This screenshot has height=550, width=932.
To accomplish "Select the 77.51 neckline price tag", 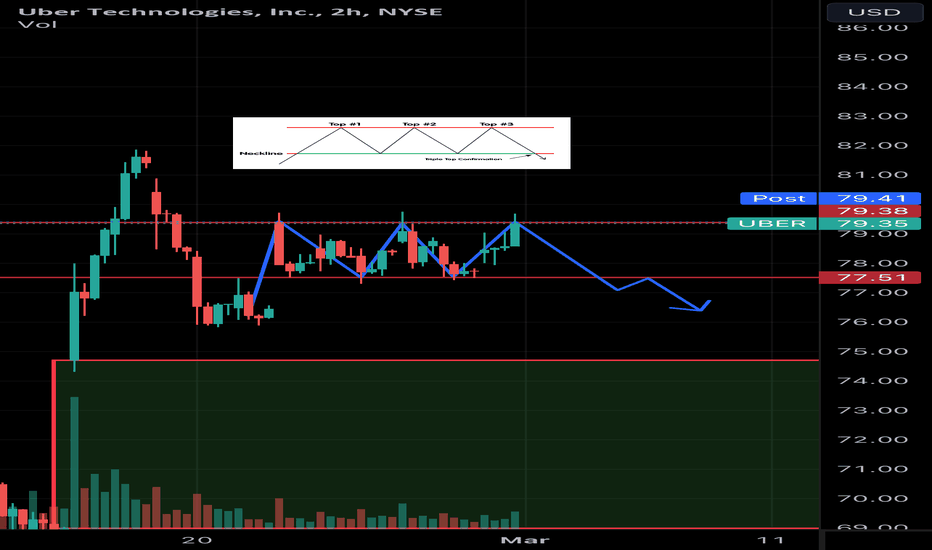I will pyautogui.click(x=870, y=278).
